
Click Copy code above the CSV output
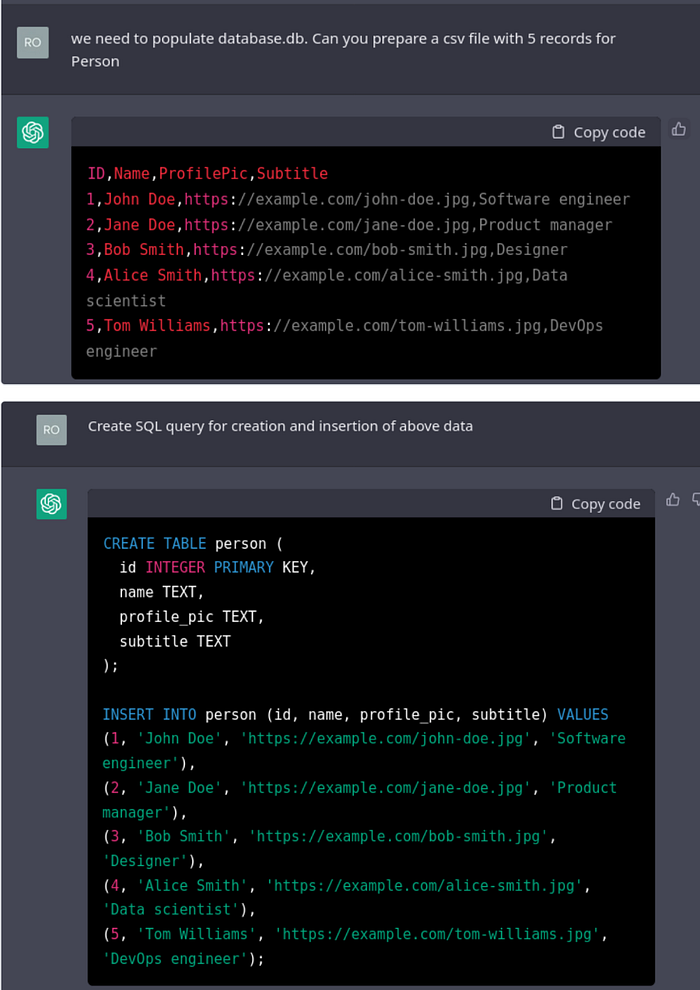tap(608, 131)
